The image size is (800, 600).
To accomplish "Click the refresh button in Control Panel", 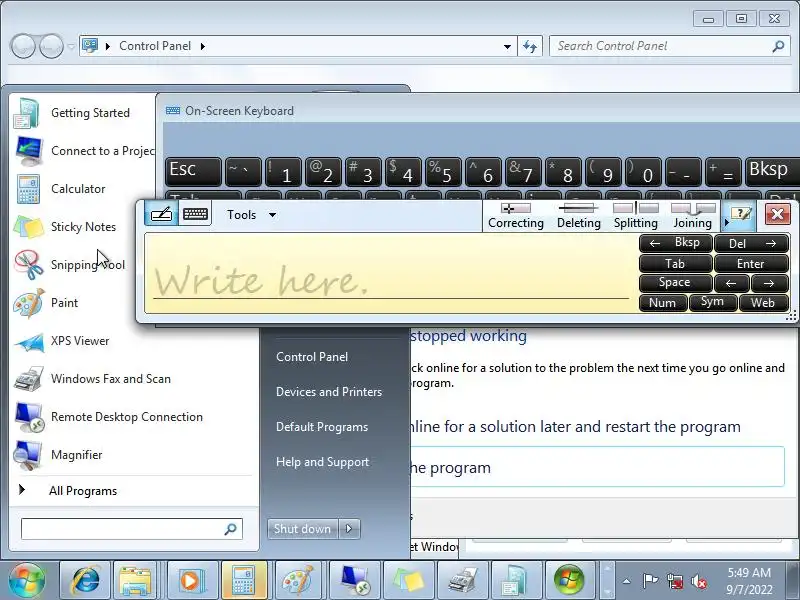I will (530, 46).
